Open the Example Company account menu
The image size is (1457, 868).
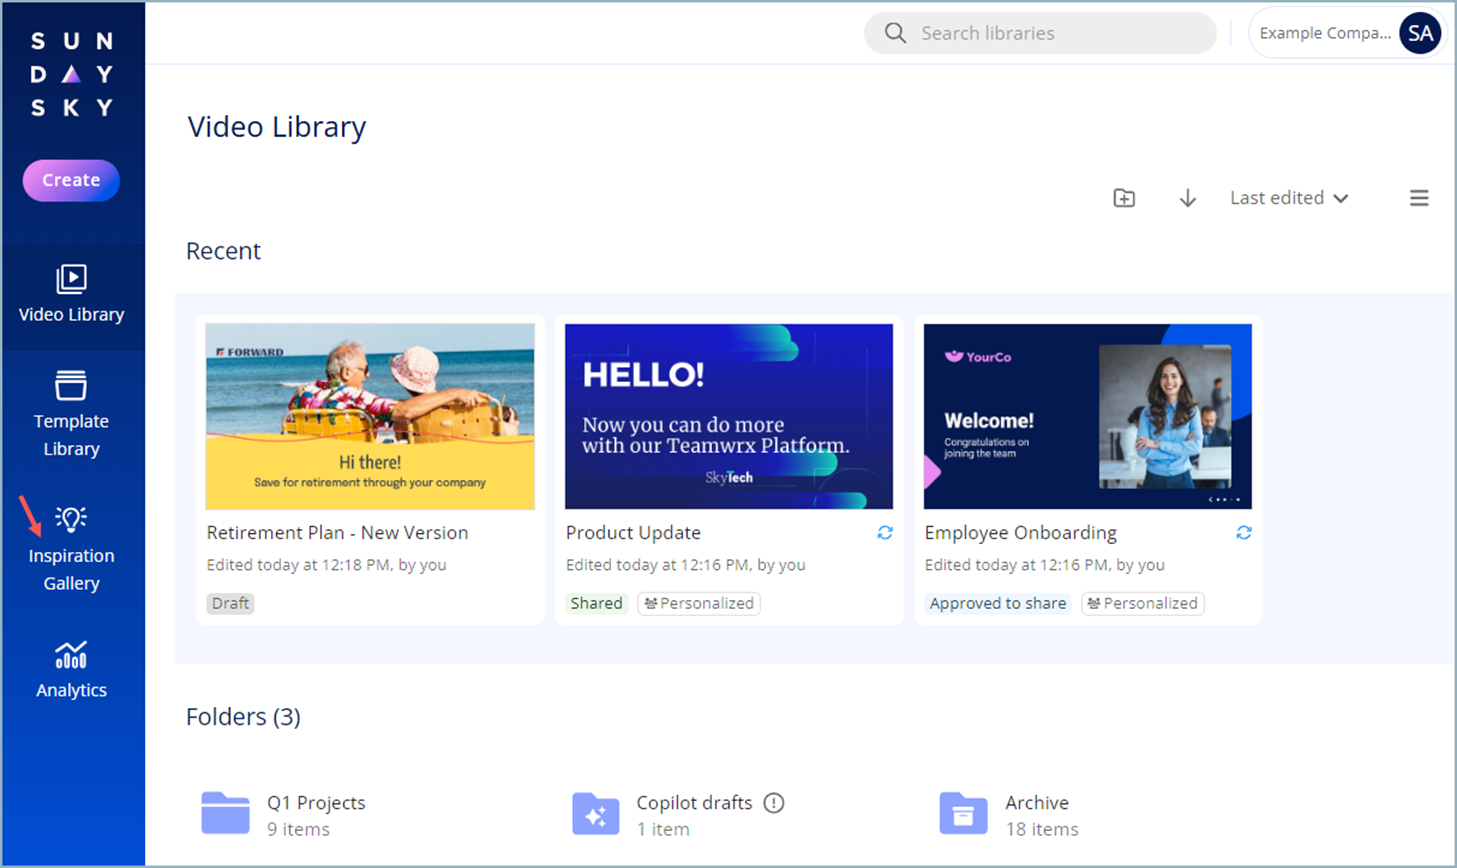pyautogui.click(x=1324, y=33)
